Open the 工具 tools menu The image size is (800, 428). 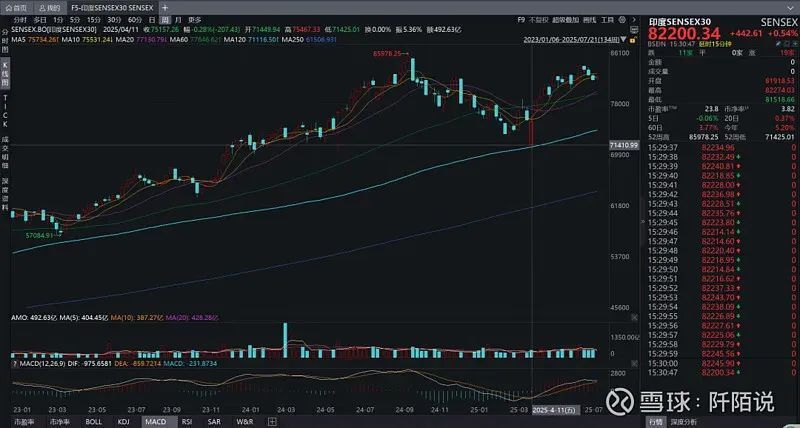(x=607, y=20)
